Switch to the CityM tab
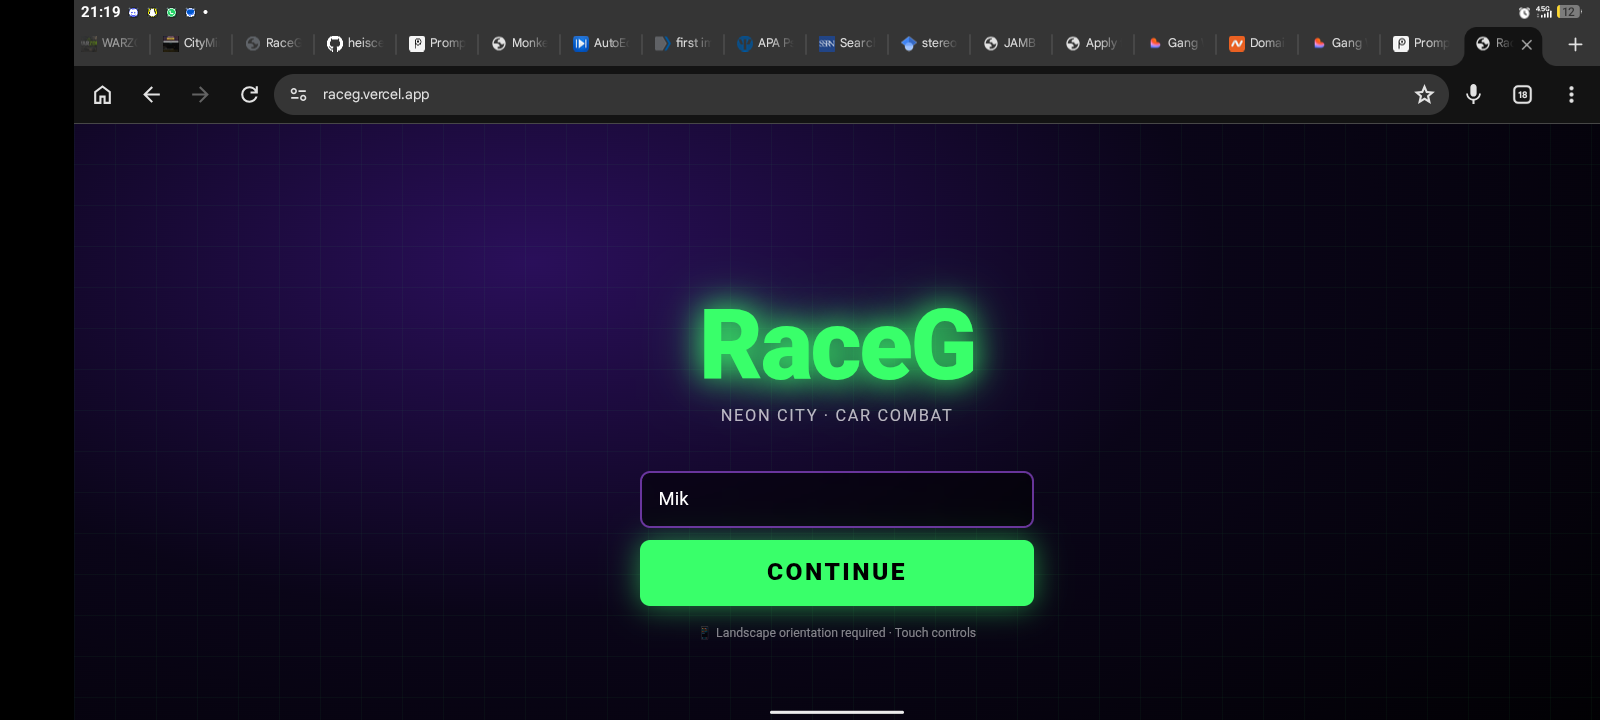This screenshot has width=1600, height=720. pyautogui.click(x=191, y=43)
